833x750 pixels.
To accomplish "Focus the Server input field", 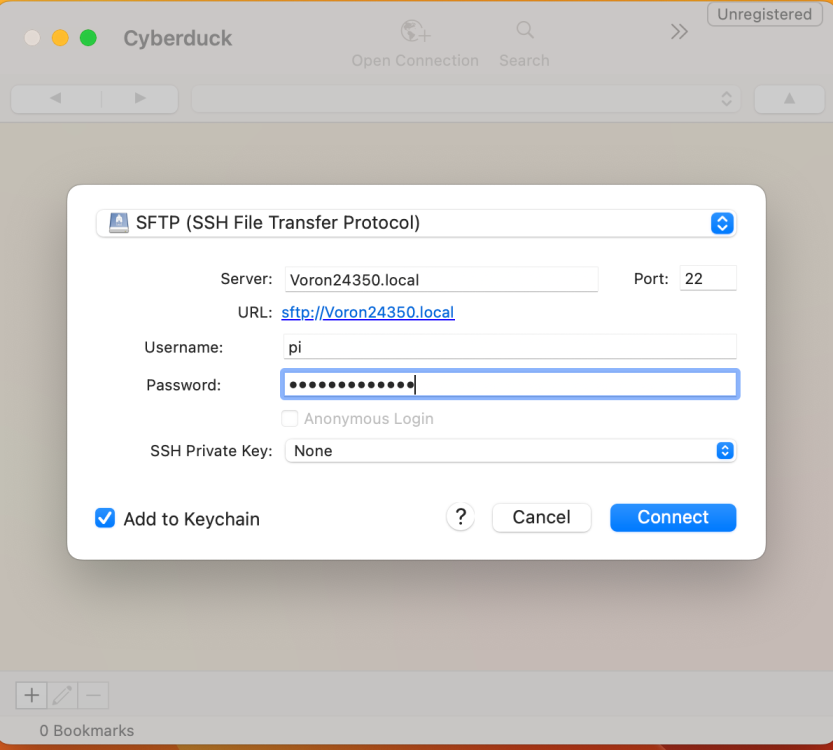I will (x=441, y=279).
